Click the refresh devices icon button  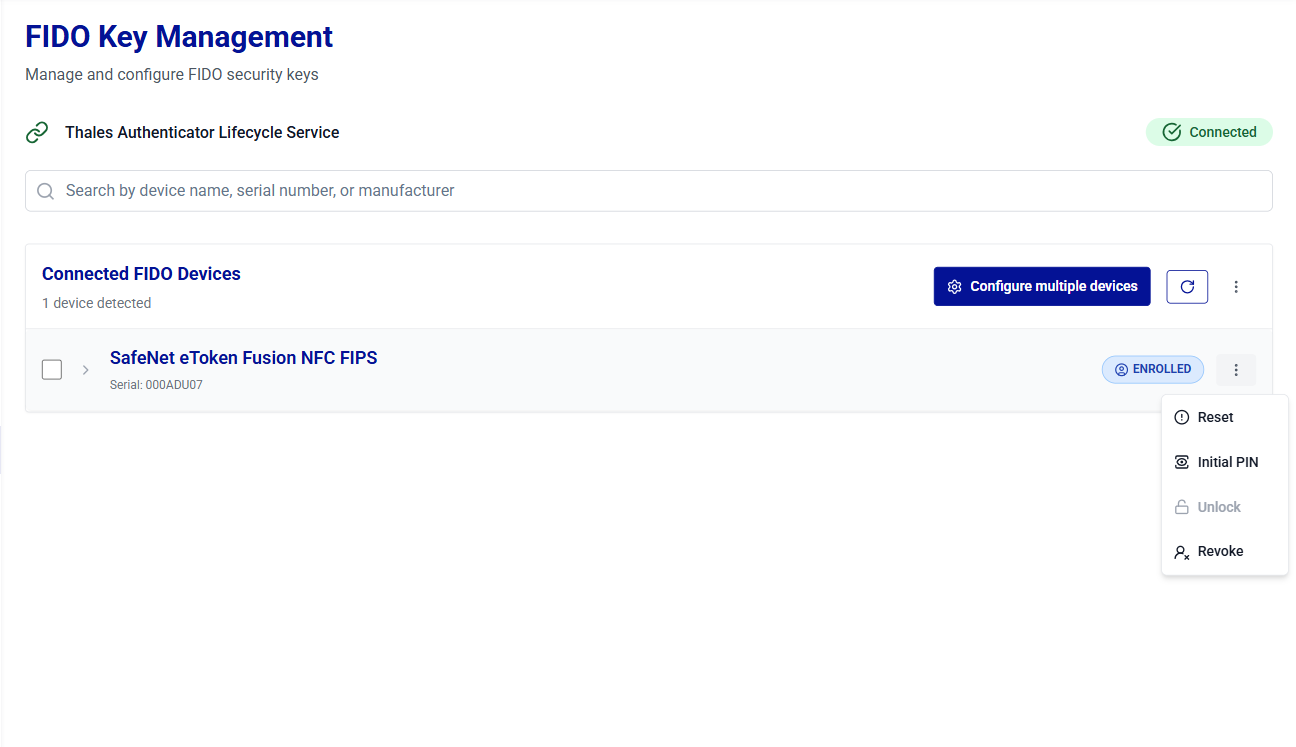coord(1187,286)
